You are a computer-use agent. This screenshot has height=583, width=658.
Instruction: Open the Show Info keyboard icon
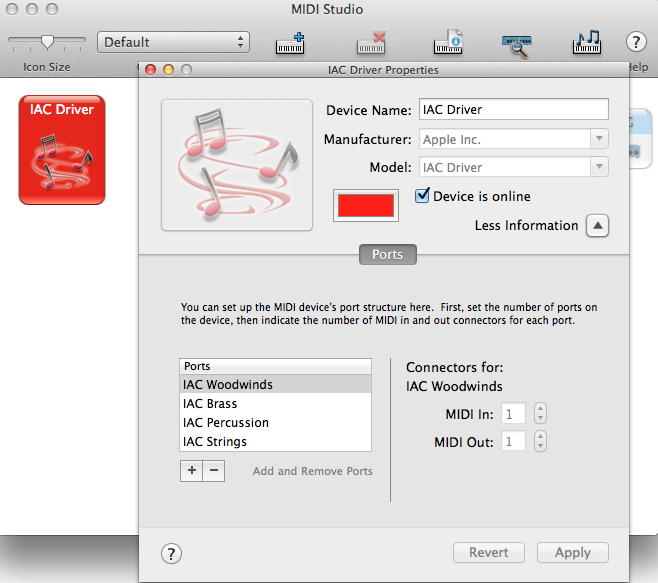pyautogui.click(x=448, y=42)
